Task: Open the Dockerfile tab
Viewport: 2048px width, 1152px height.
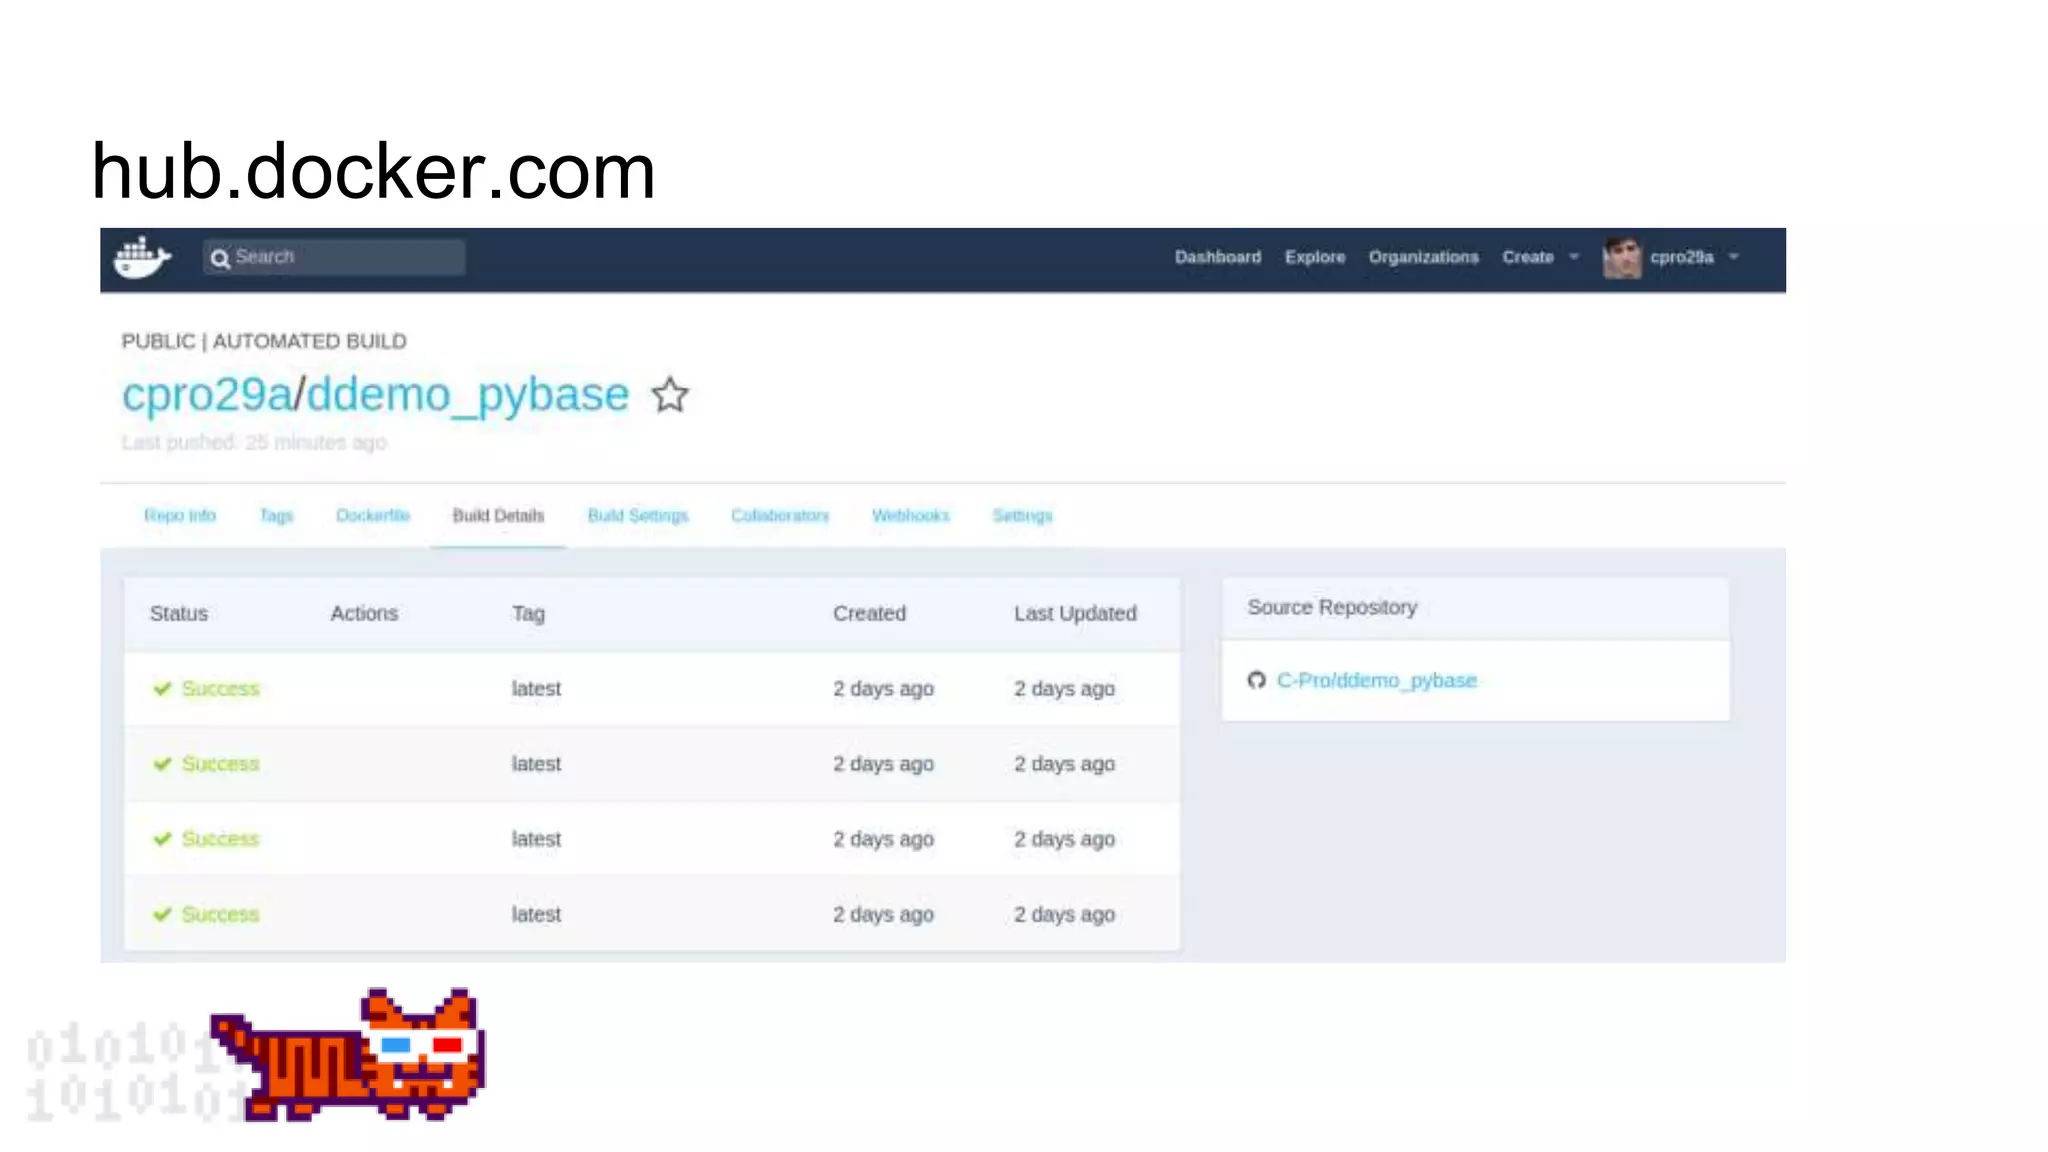Action: click(373, 515)
